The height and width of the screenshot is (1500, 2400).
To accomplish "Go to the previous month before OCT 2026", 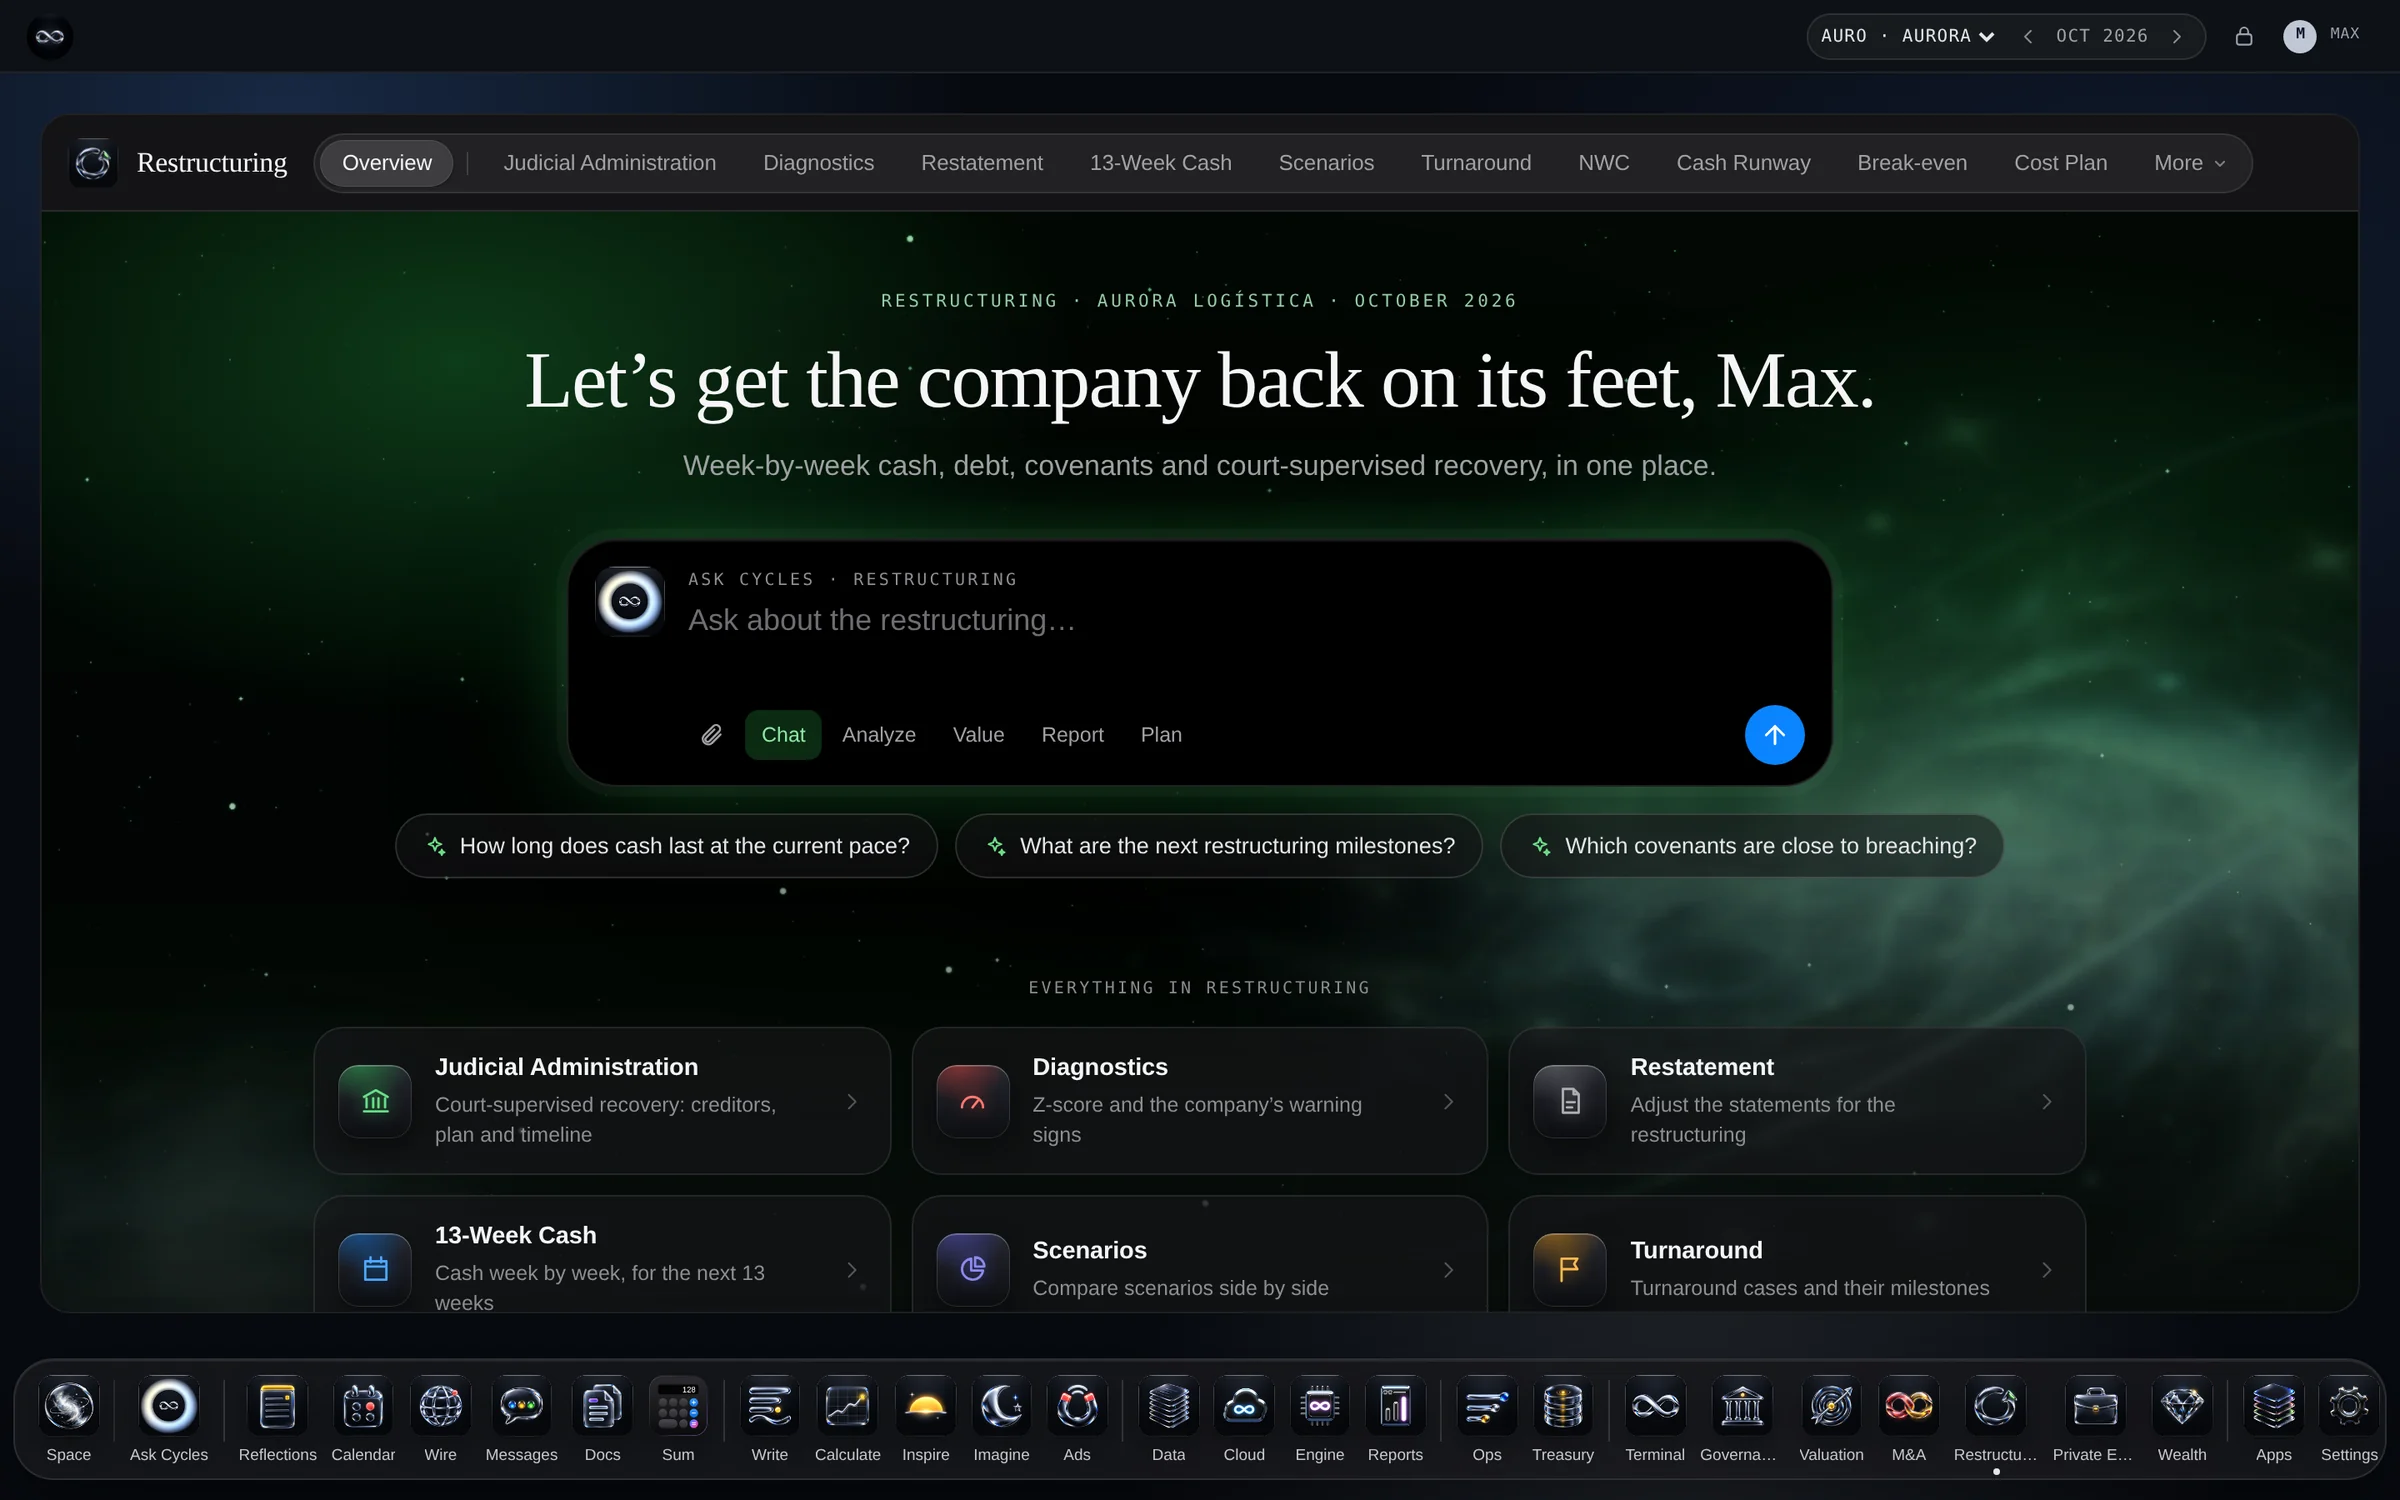I will 2028,36.
